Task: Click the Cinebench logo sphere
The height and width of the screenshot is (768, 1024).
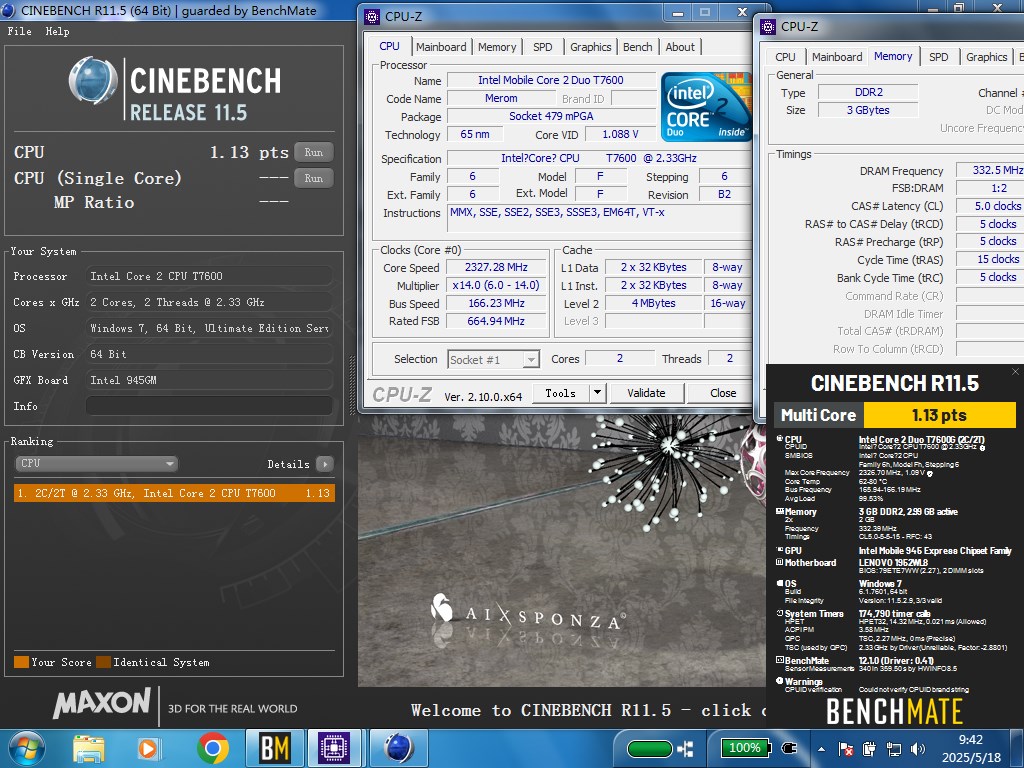Action: (x=93, y=80)
